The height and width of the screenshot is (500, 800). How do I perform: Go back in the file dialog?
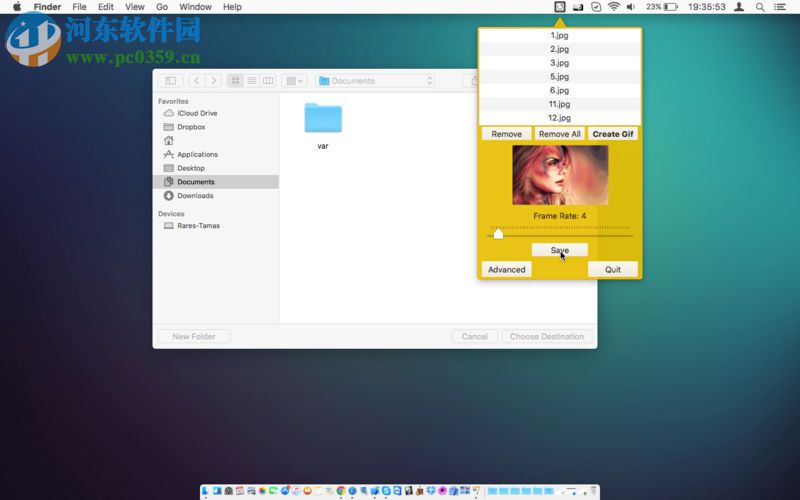coord(196,81)
